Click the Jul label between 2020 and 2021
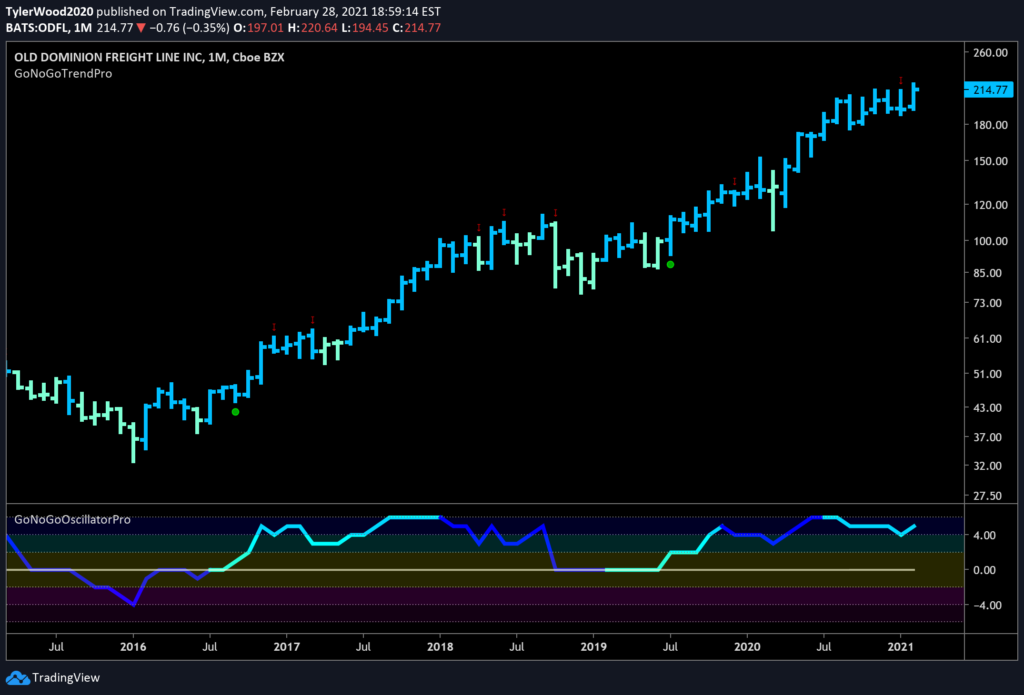This screenshot has height=695, width=1024. pos(824,647)
